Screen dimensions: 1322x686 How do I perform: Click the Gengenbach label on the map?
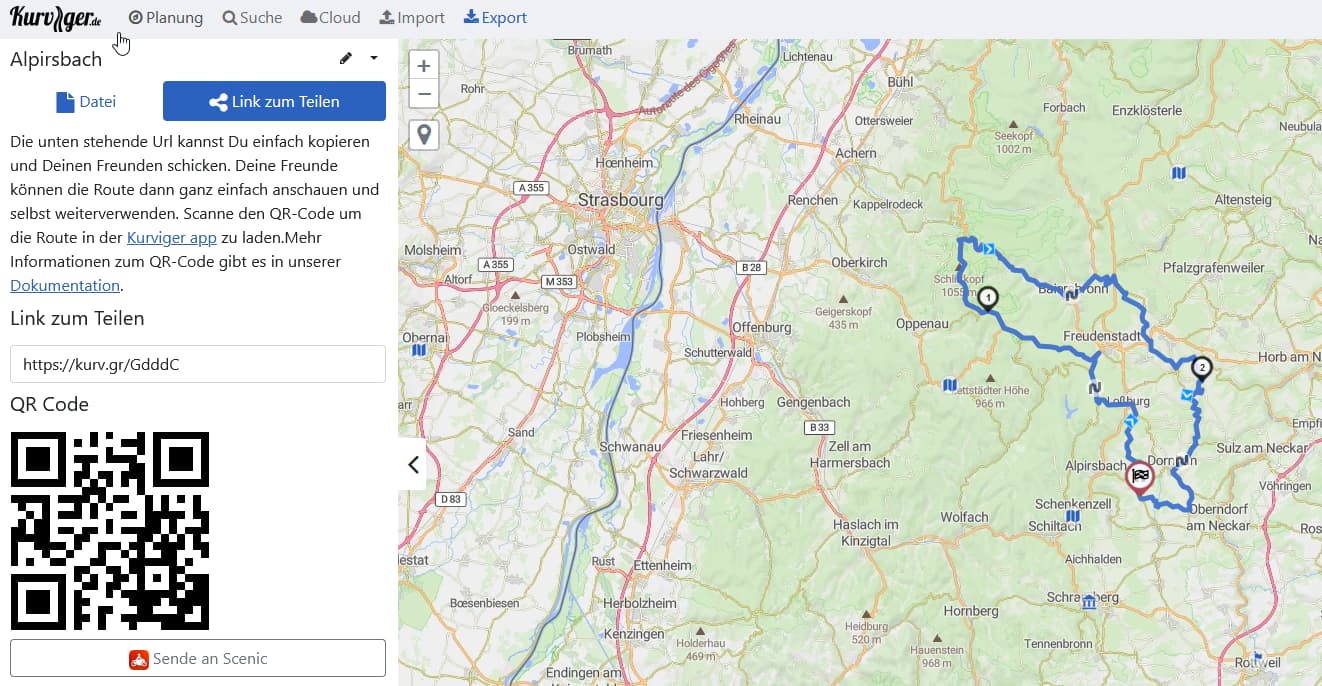point(813,402)
